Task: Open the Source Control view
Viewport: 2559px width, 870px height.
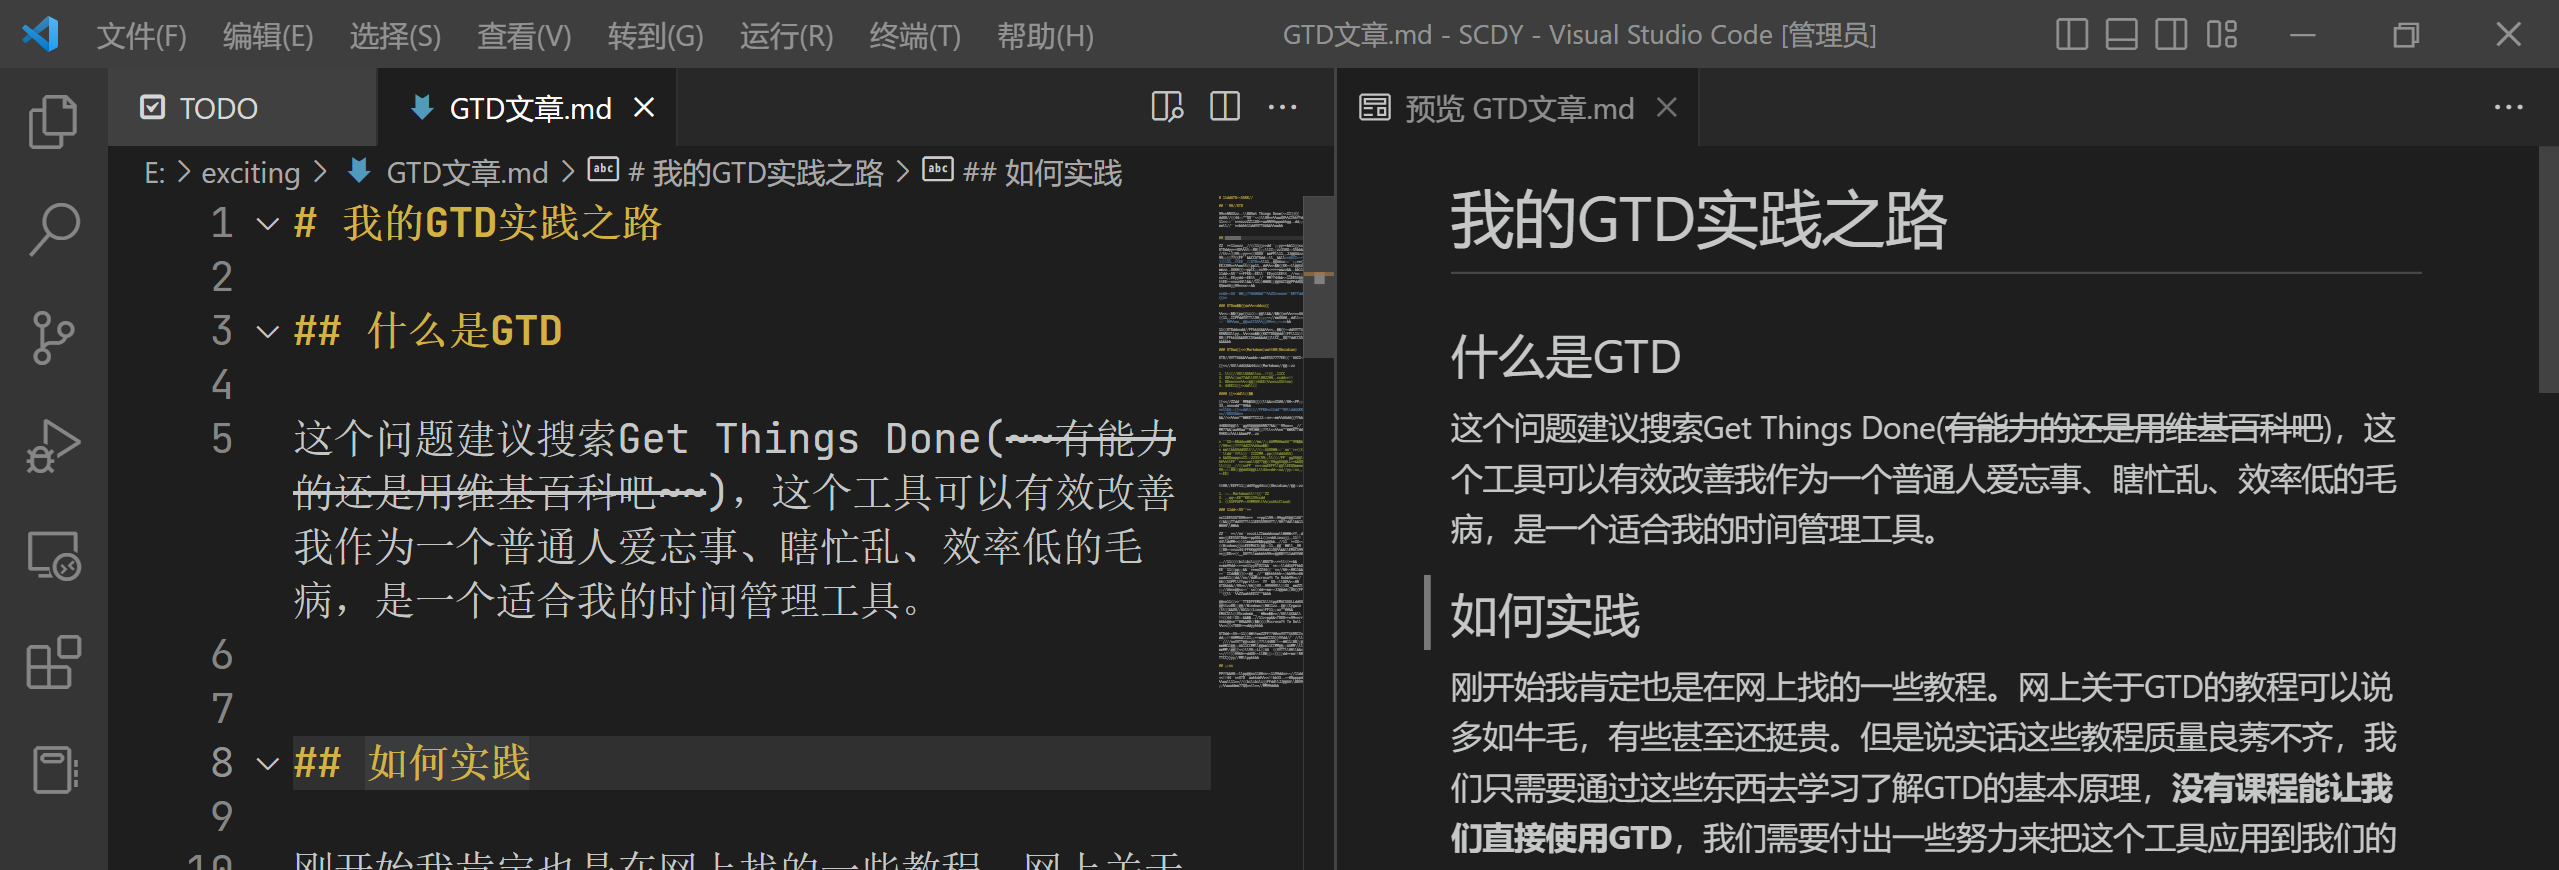Action: [x=53, y=337]
